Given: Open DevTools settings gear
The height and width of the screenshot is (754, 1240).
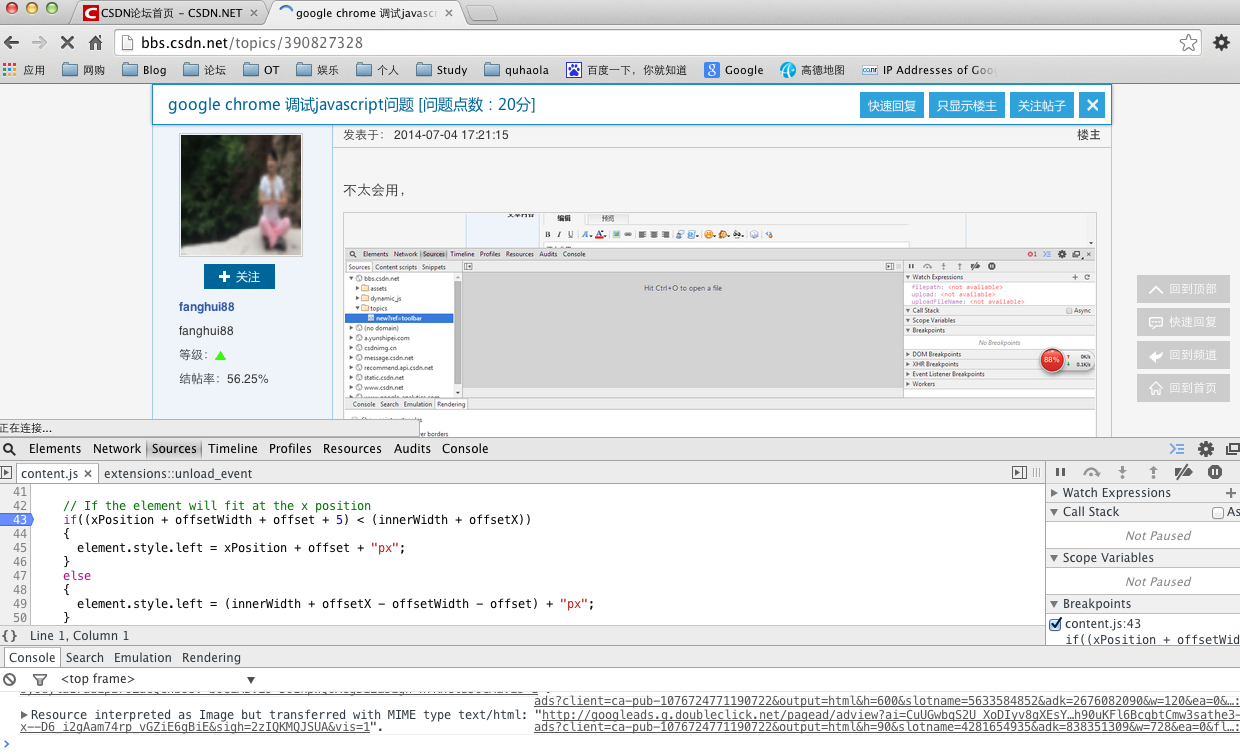Looking at the screenshot, I should click(x=1206, y=449).
